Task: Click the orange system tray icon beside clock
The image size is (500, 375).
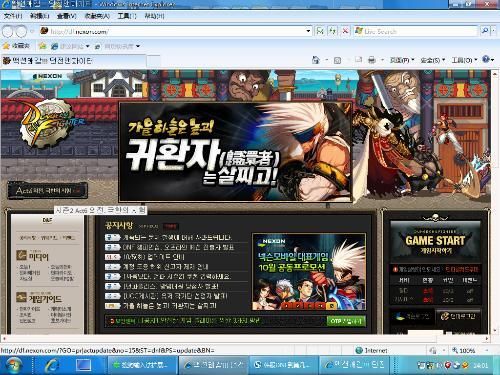Action: (465, 365)
